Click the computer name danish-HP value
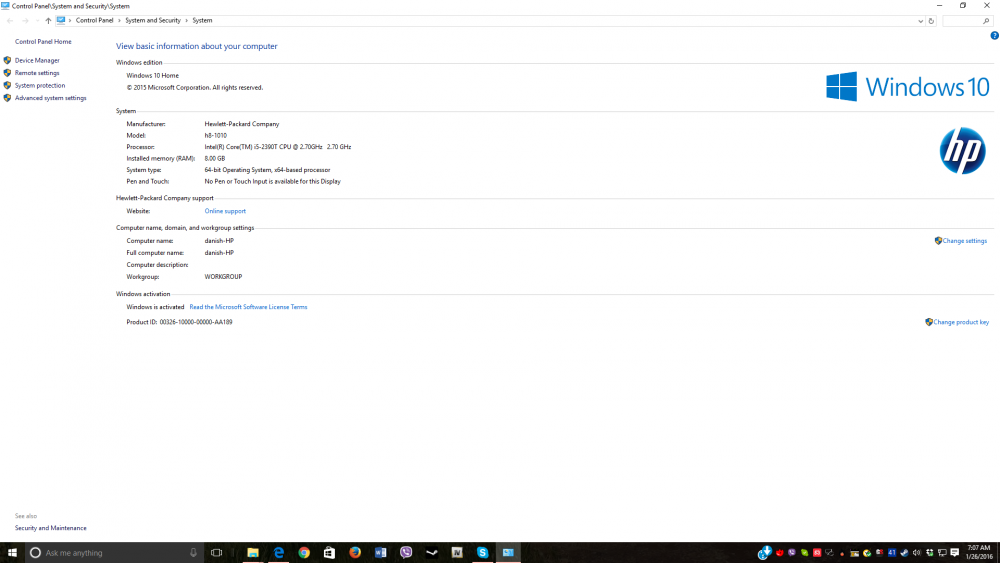Screen dimensions: 1000x563 tap(219, 241)
